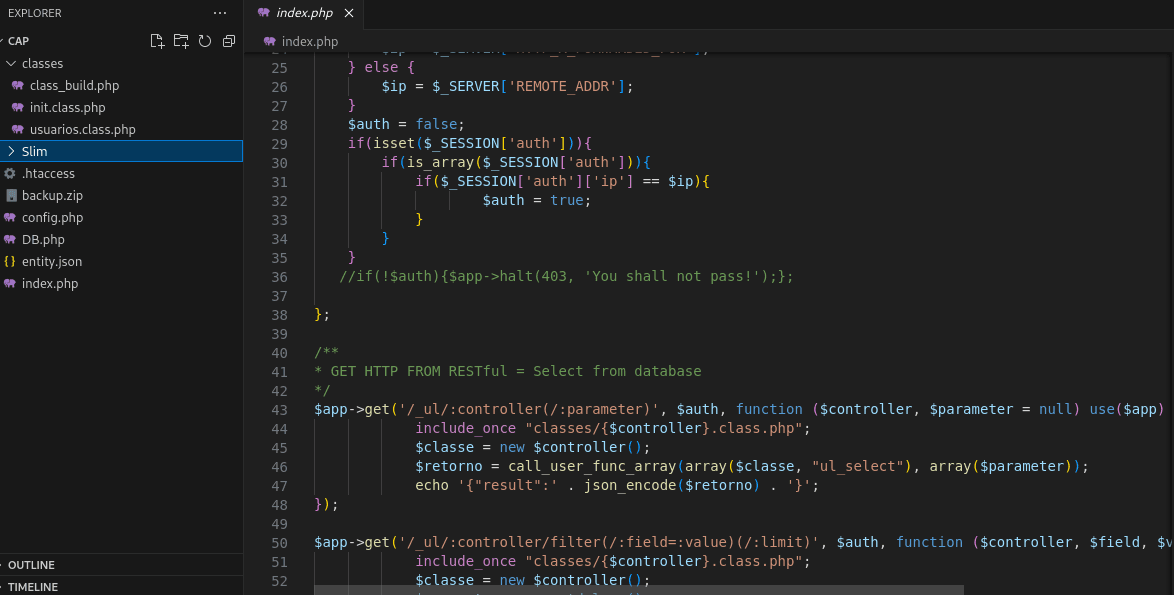The width and height of the screenshot is (1174, 595).
Task: Open class_build.php from the file tree
Action: pos(74,86)
